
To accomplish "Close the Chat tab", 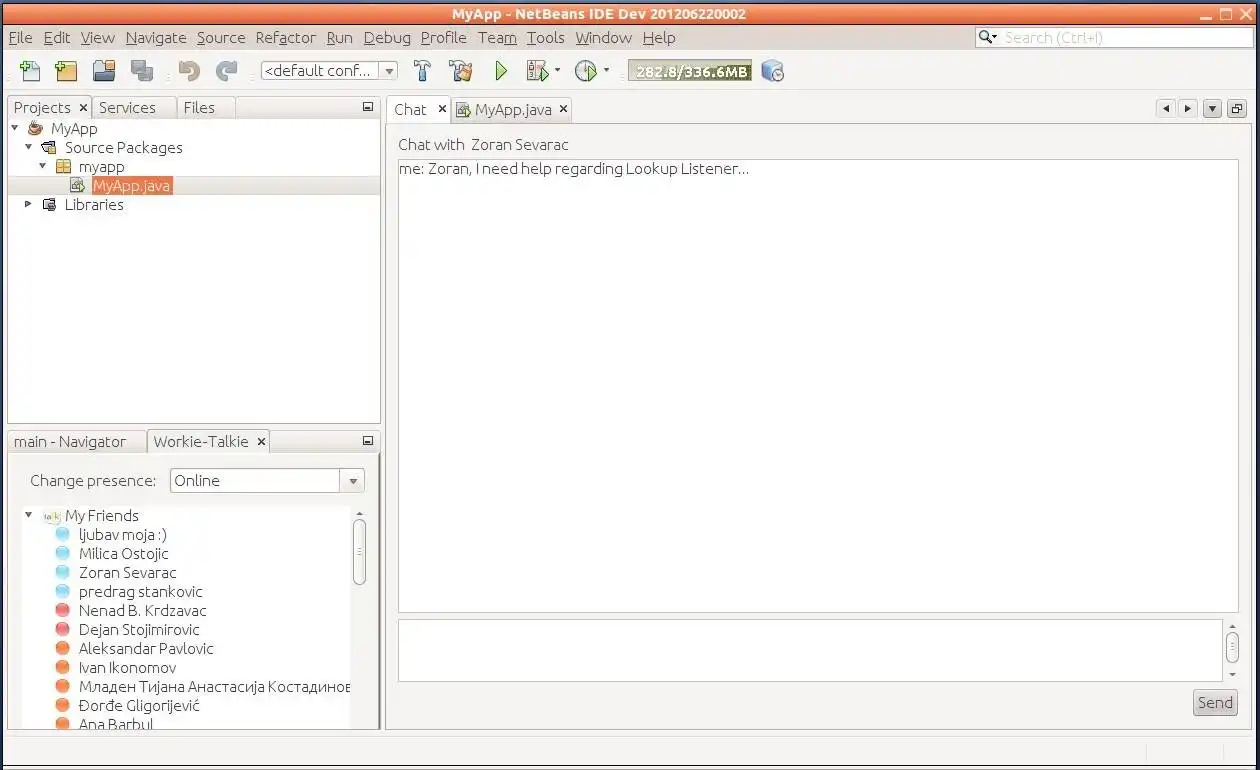I will 442,109.
